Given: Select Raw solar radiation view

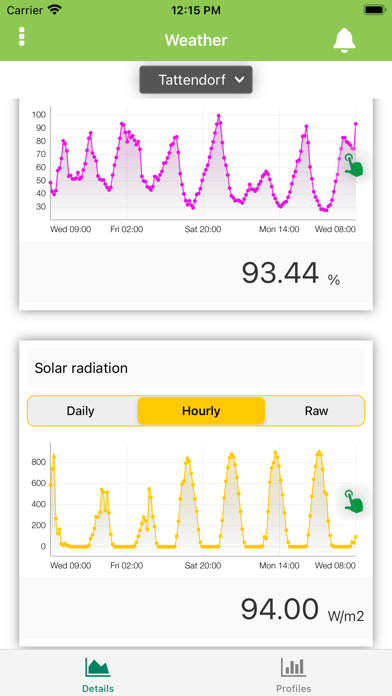Looking at the screenshot, I should click(x=316, y=411).
